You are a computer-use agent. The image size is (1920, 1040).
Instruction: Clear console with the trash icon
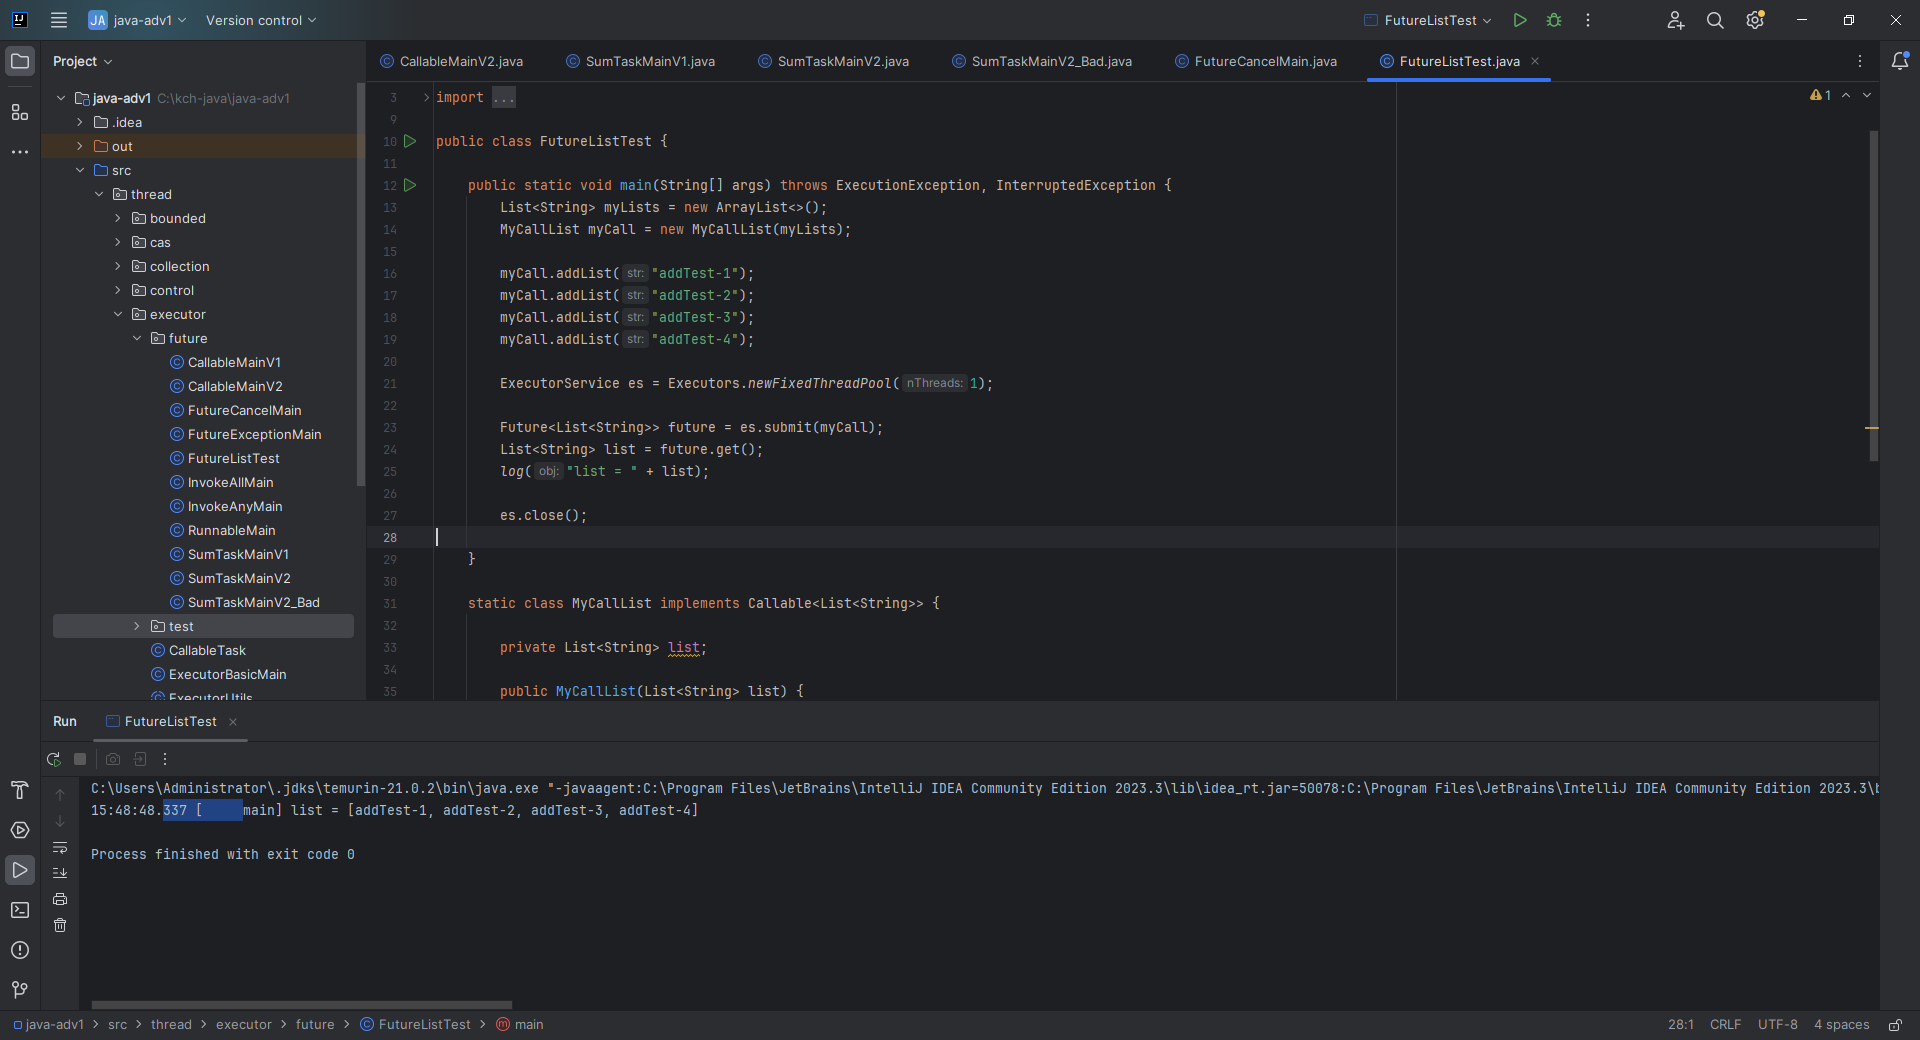click(x=60, y=925)
